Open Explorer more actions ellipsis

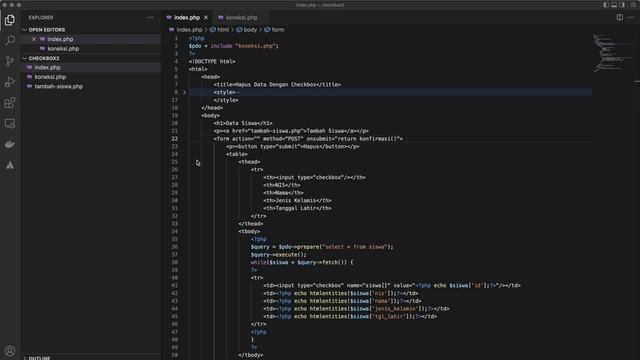(151, 18)
